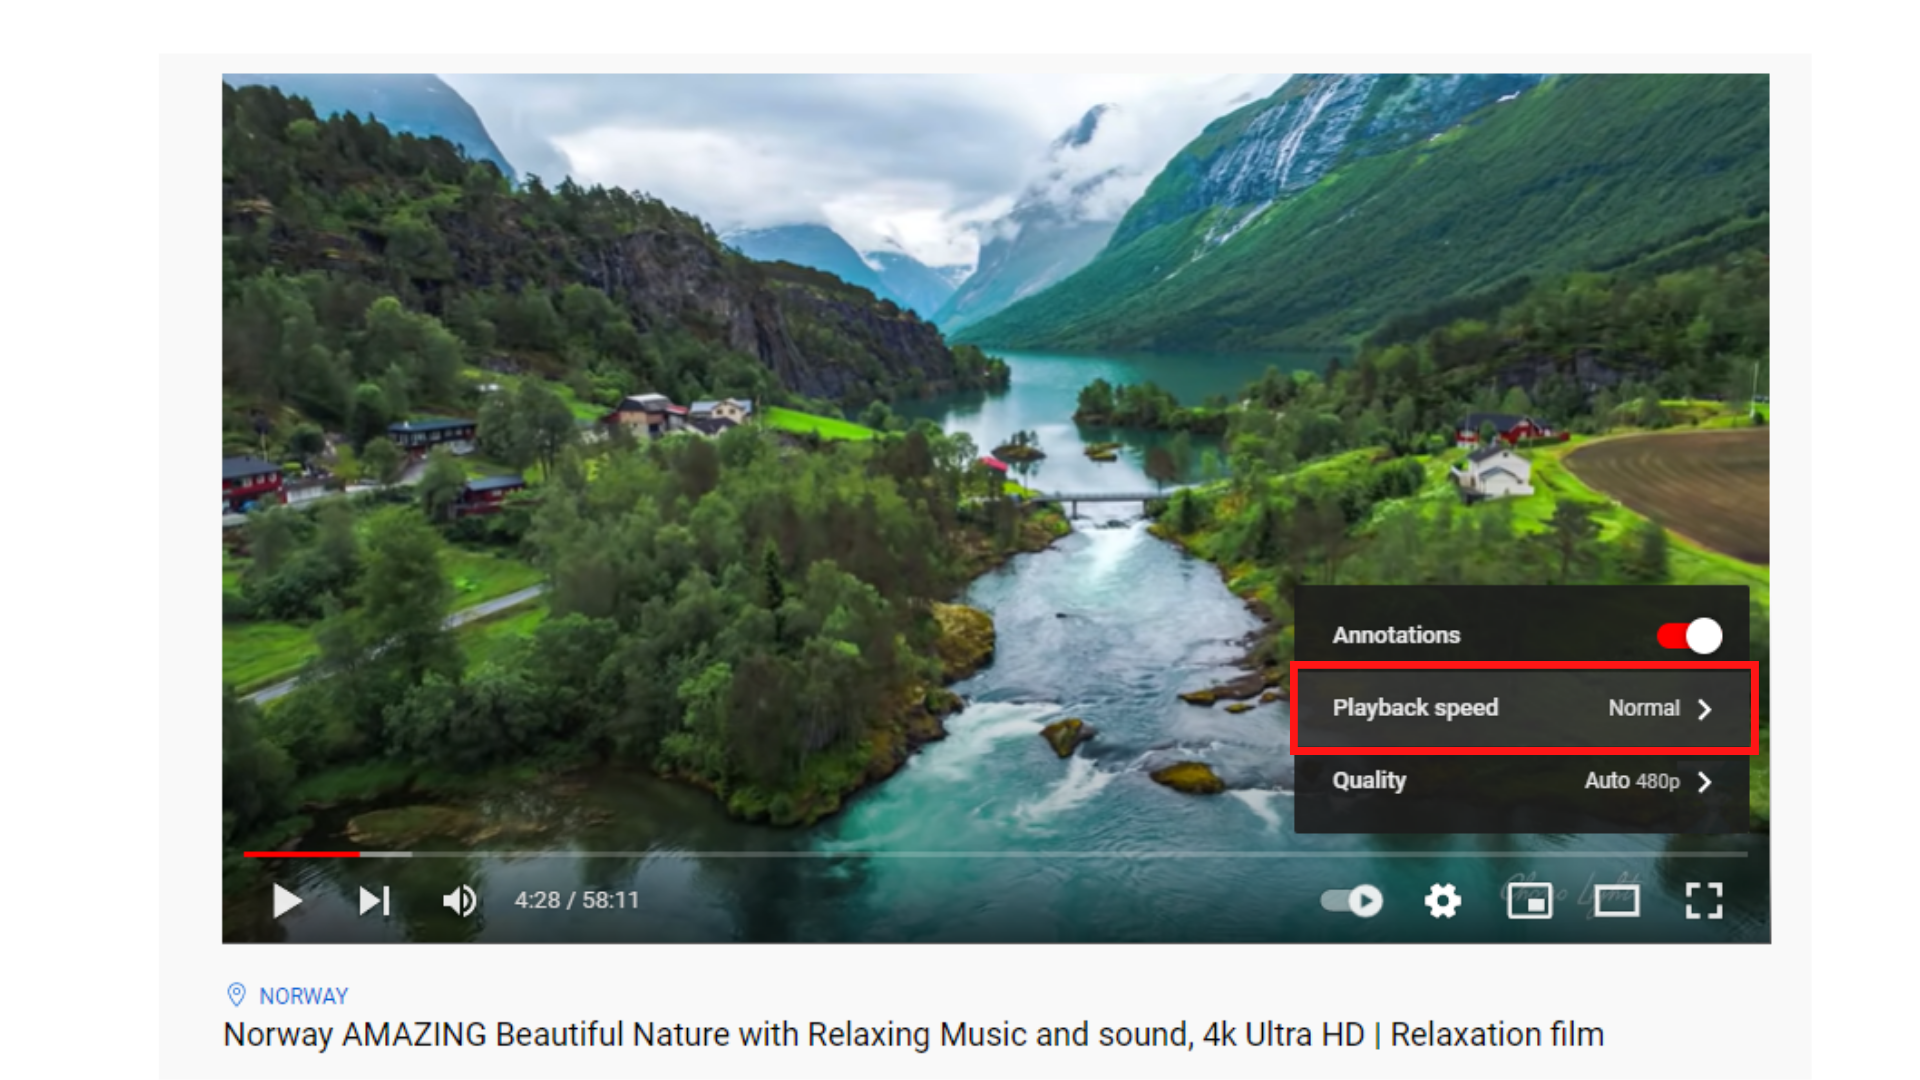Open the NORWAY location link
This screenshot has height=1080, width=1920.
tap(303, 996)
